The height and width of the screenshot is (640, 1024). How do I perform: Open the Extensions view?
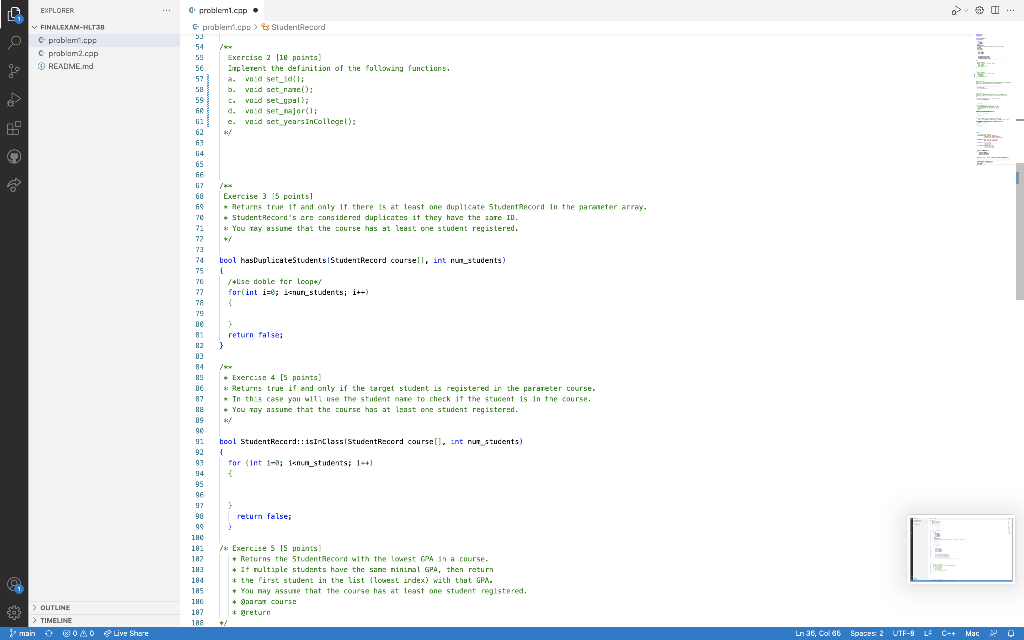coord(13,126)
